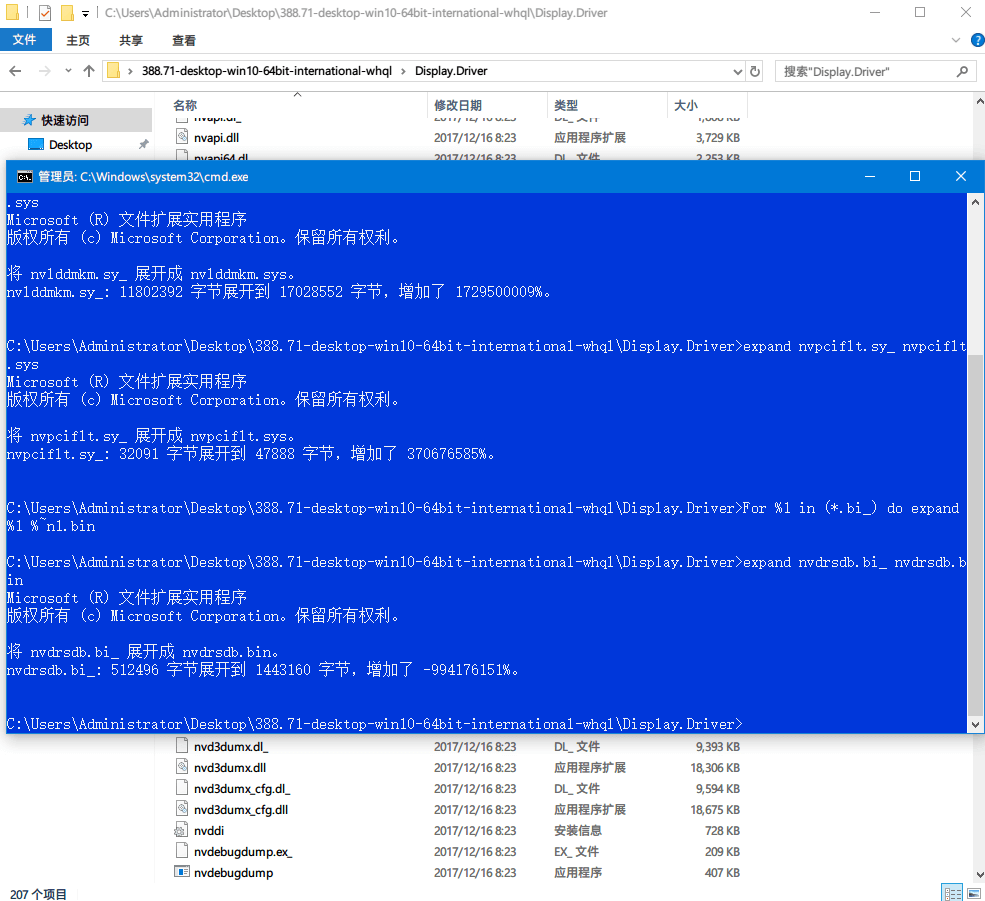Click cmd scrollbar up arrow

click(975, 202)
